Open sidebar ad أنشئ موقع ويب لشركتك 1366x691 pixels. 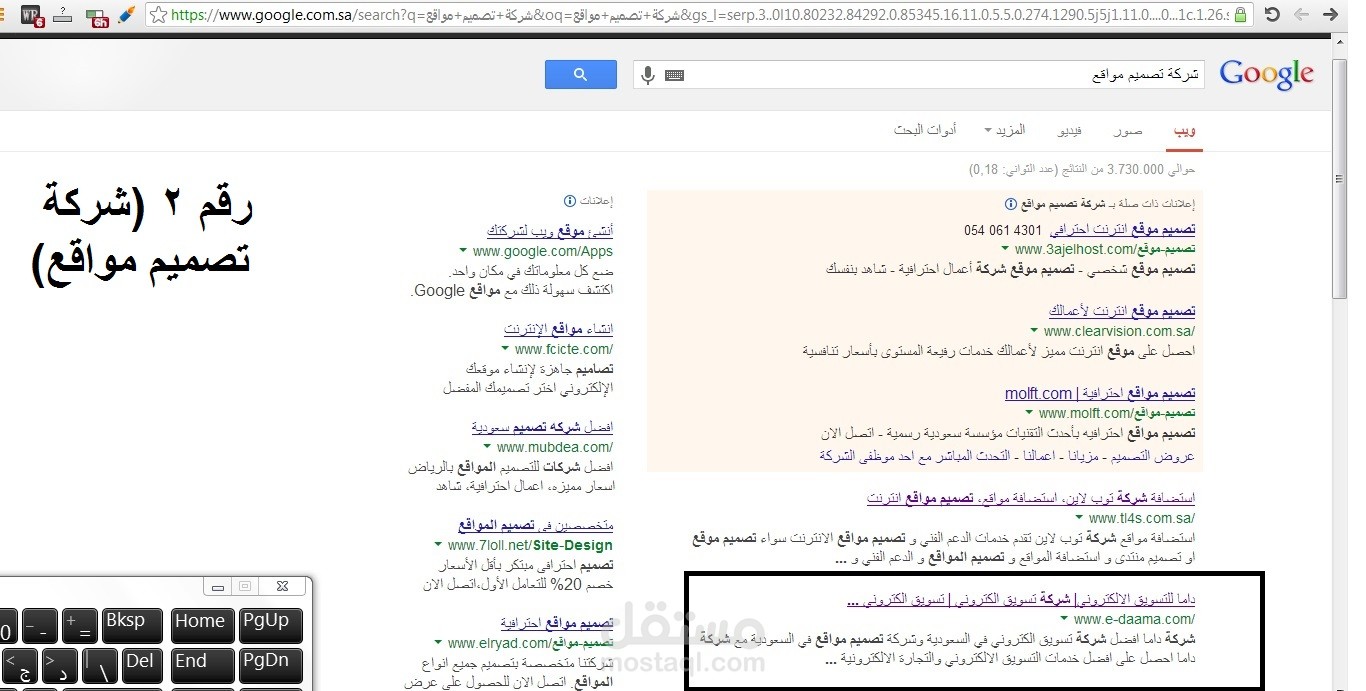point(550,231)
